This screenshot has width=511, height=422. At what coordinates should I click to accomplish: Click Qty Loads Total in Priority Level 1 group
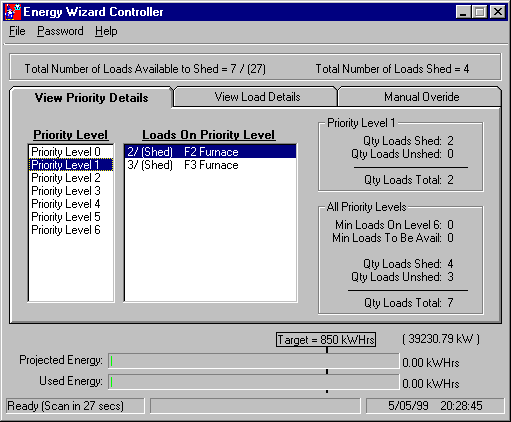409,180
